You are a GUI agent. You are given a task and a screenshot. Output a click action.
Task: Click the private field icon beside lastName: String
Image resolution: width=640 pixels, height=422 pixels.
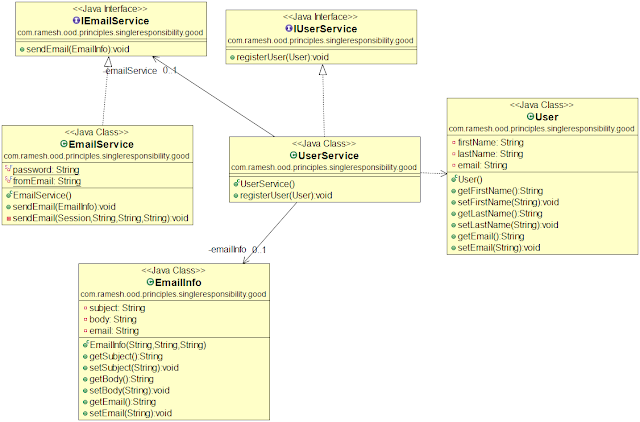click(x=453, y=154)
